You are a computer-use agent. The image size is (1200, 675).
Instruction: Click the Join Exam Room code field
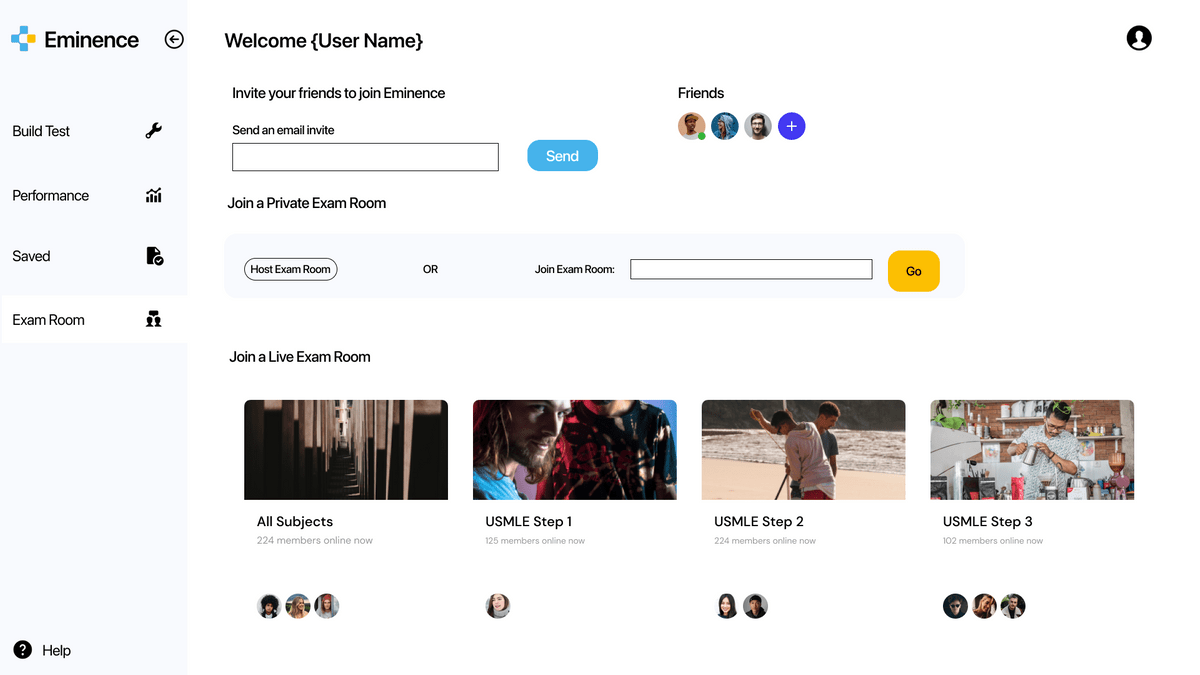(751, 269)
